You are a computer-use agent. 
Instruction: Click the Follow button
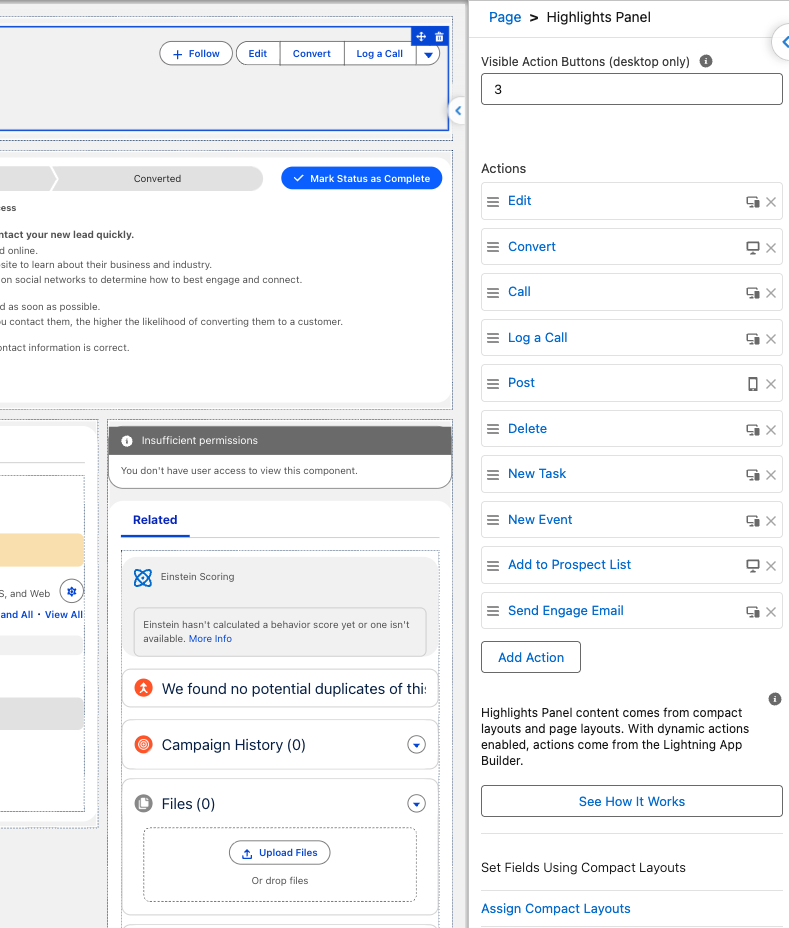click(x=196, y=54)
